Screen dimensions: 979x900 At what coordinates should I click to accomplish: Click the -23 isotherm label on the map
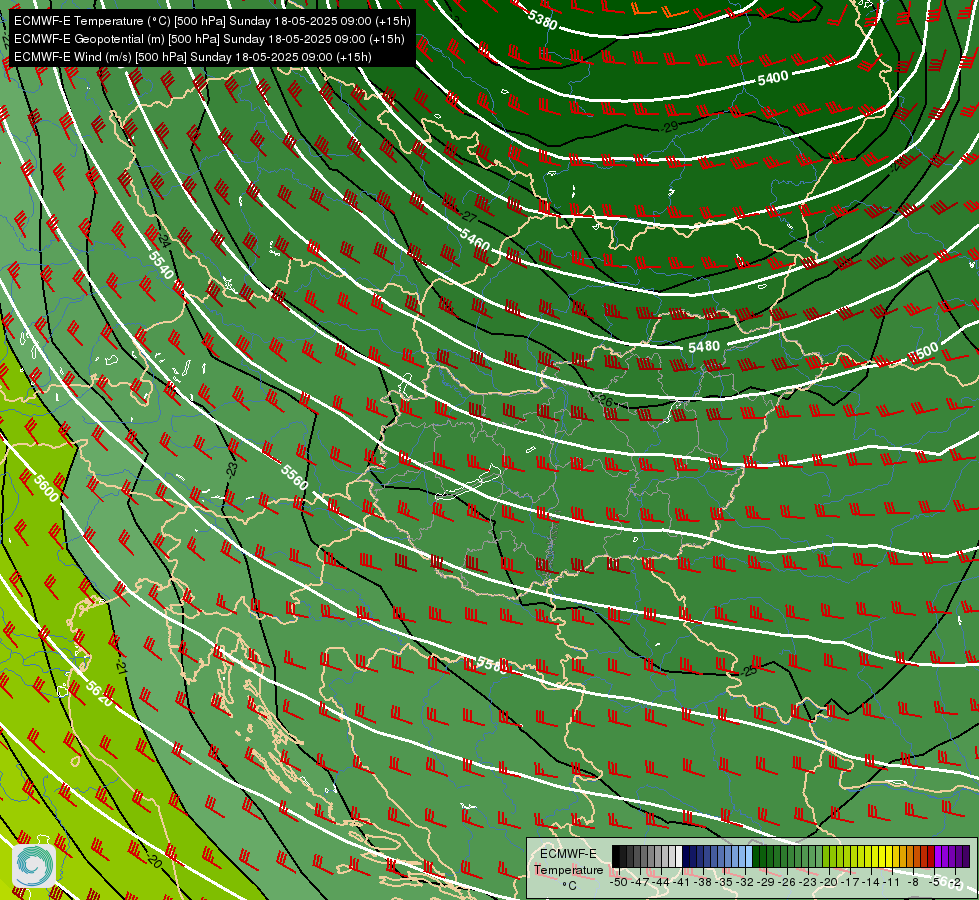click(232, 470)
